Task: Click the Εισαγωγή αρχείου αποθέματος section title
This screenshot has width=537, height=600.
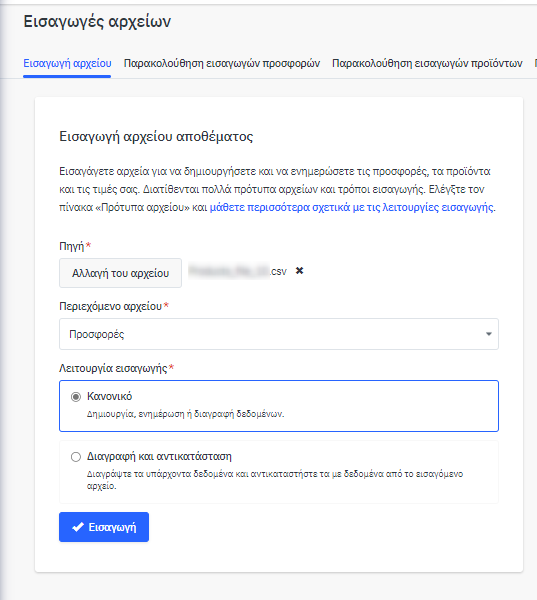Action: (x=156, y=137)
